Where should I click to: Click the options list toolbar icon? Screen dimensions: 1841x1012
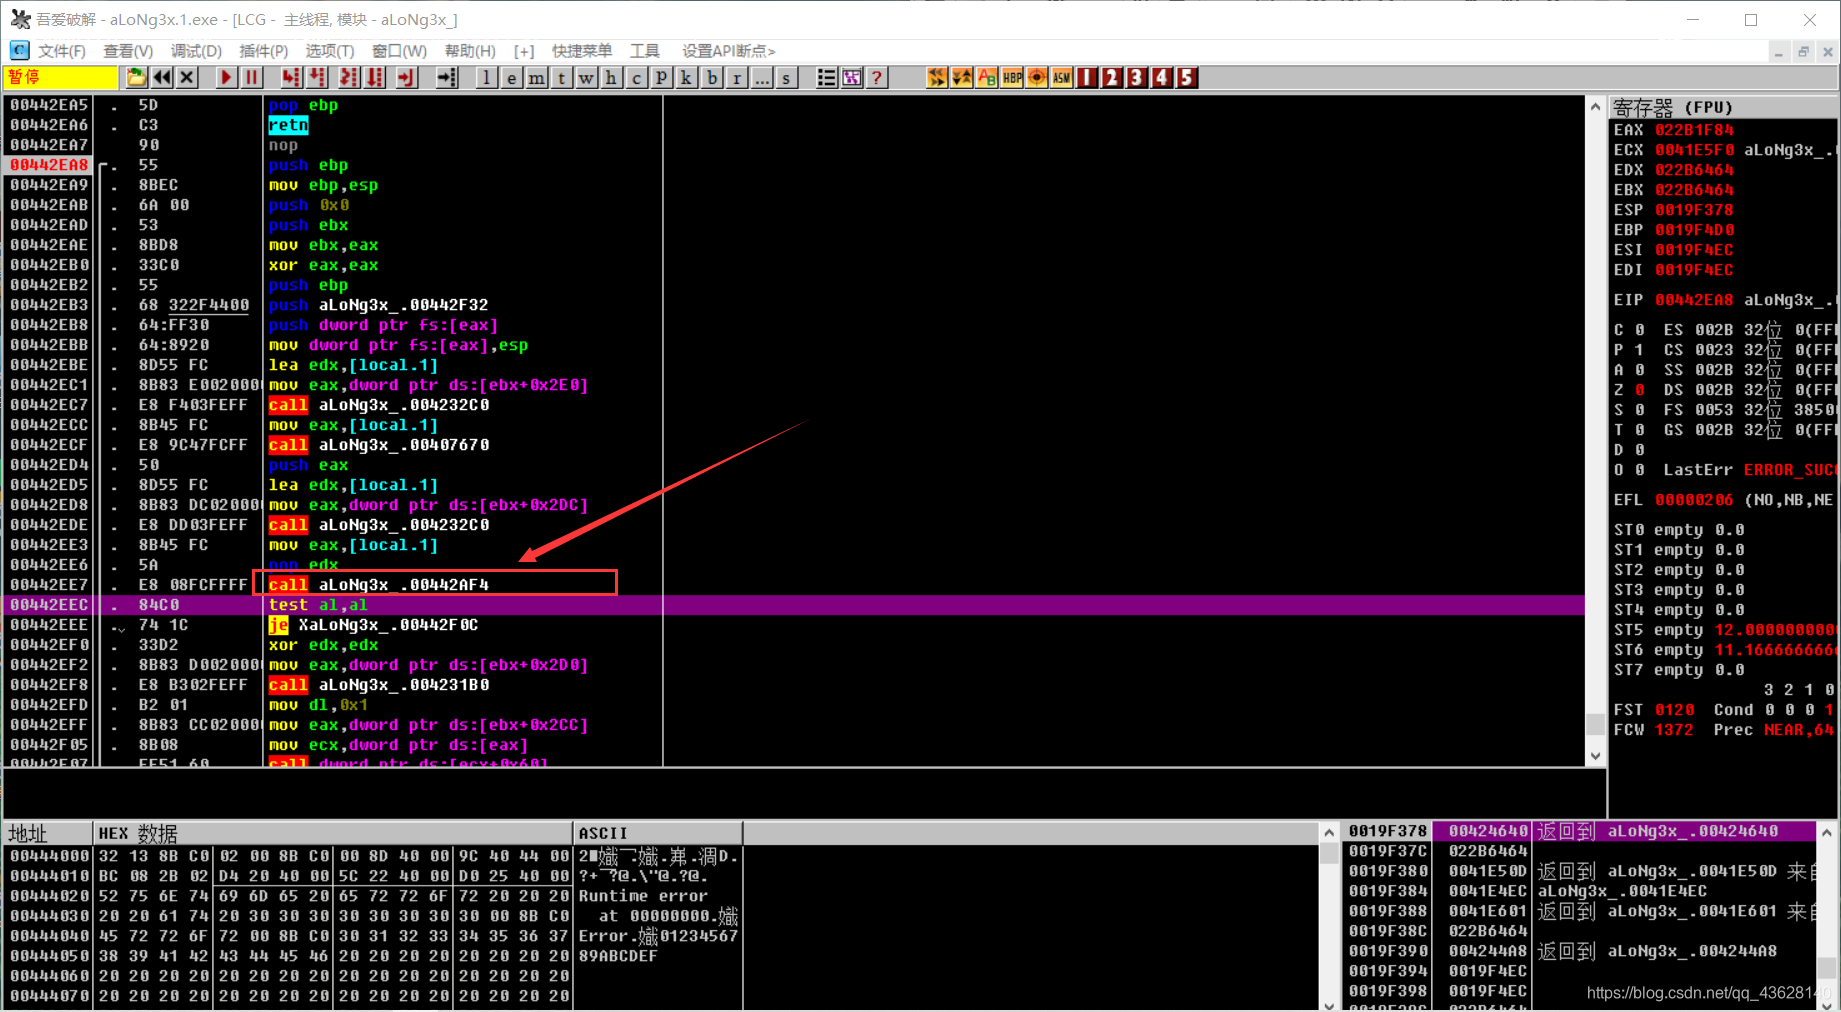click(x=827, y=78)
